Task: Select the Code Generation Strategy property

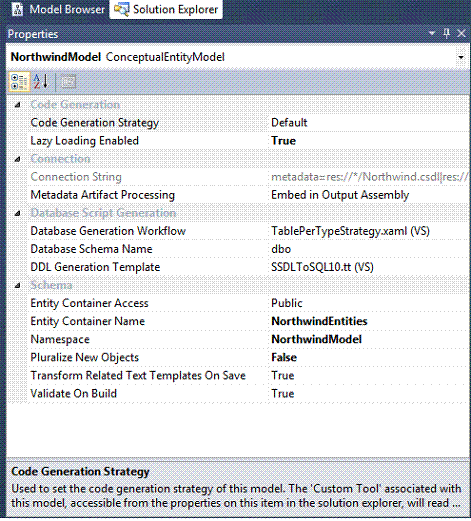Action: pyautogui.click(x=95, y=123)
